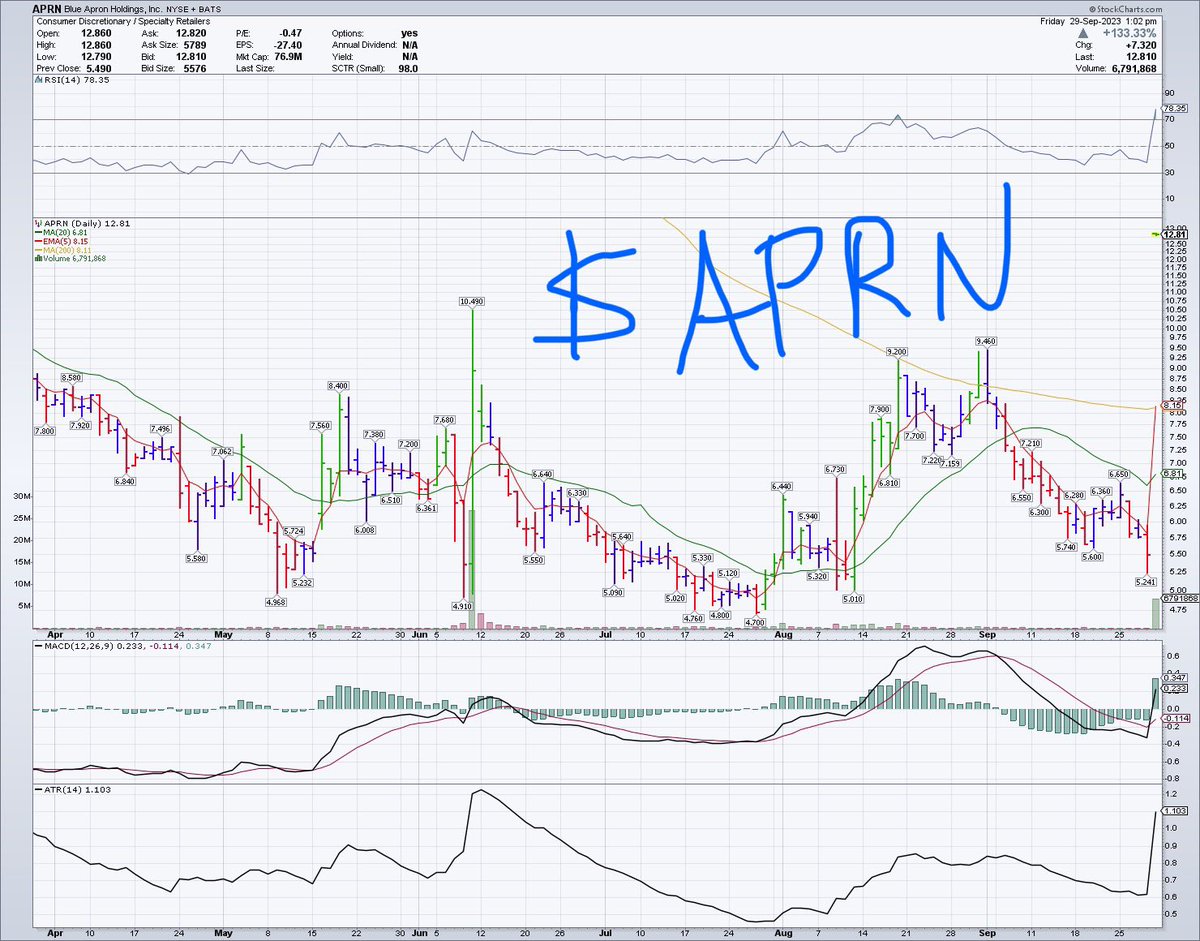Click the 7.900 price label
The width and height of the screenshot is (1200, 941).
pyautogui.click(x=880, y=409)
